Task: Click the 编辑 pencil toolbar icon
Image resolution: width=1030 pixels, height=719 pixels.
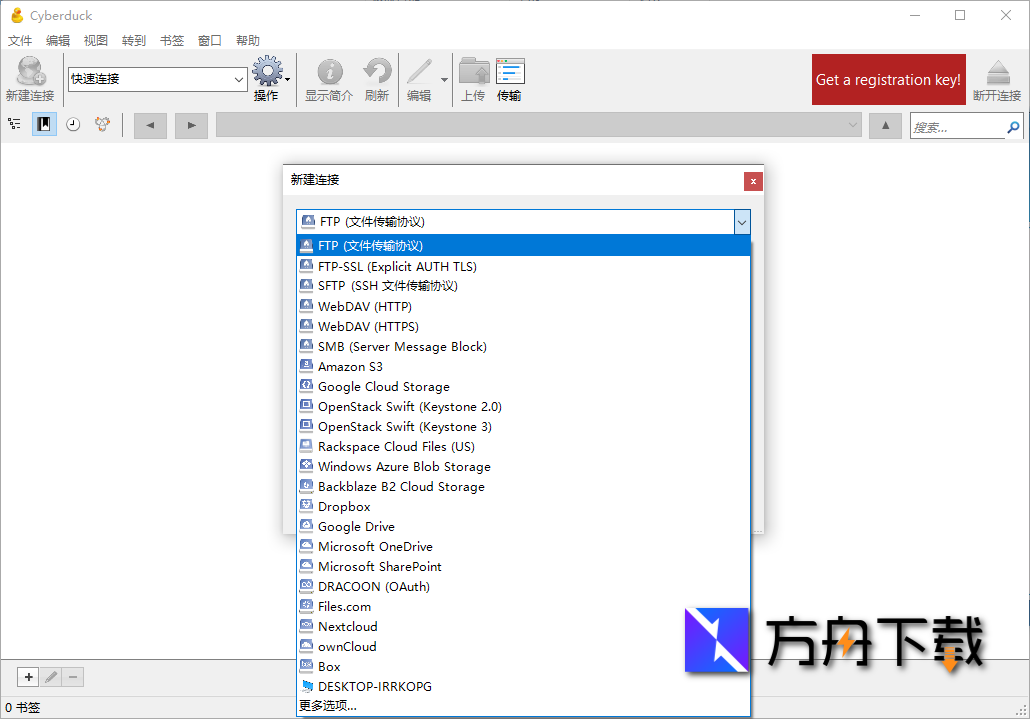Action: point(419,73)
